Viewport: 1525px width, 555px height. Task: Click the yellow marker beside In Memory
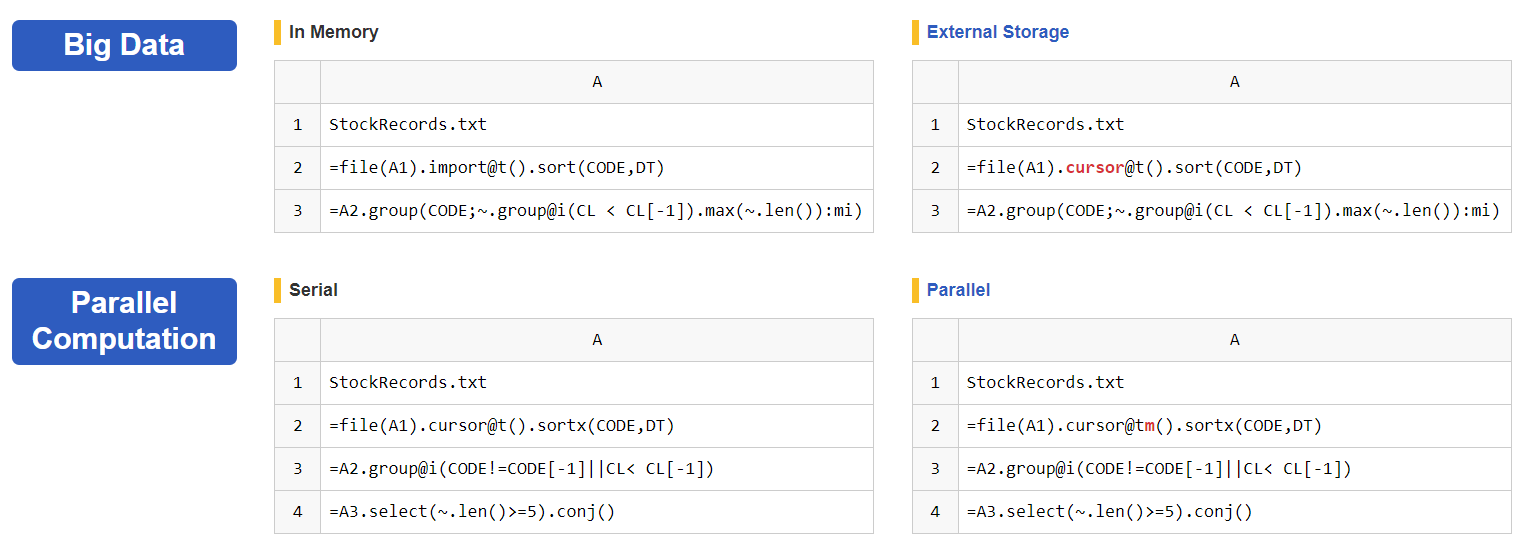click(278, 32)
